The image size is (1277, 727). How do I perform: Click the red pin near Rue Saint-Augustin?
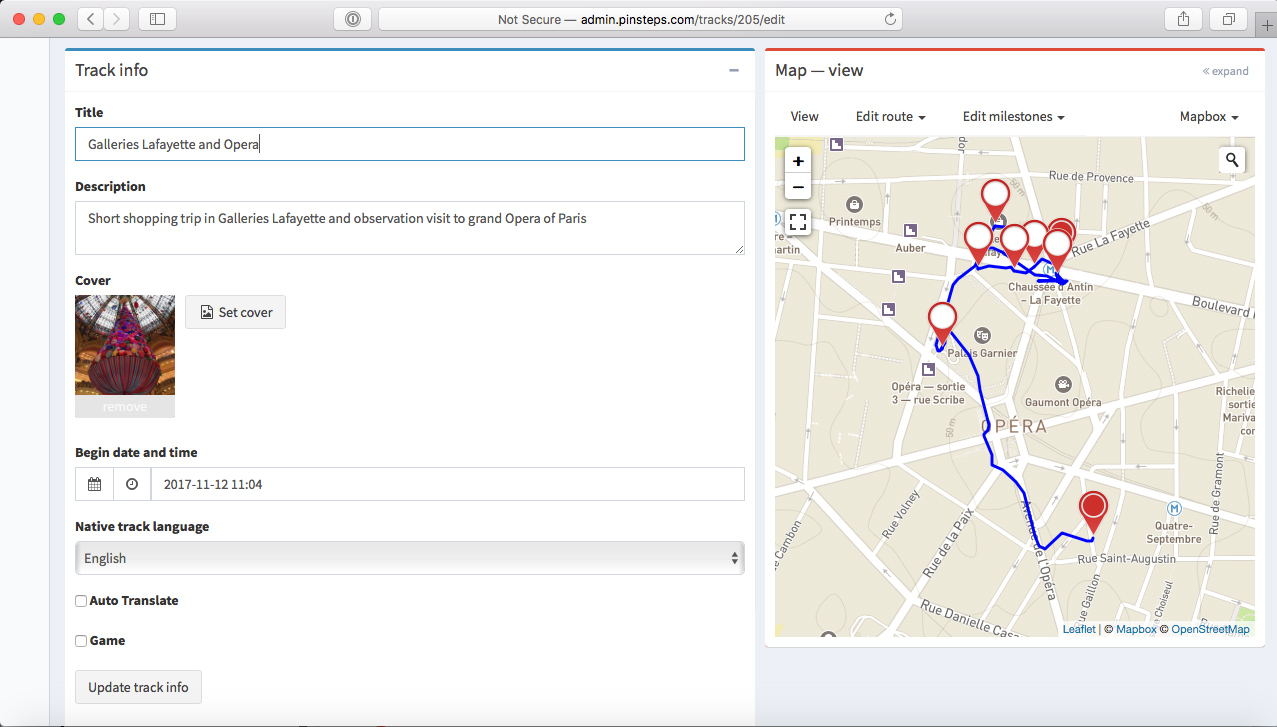(x=1094, y=513)
